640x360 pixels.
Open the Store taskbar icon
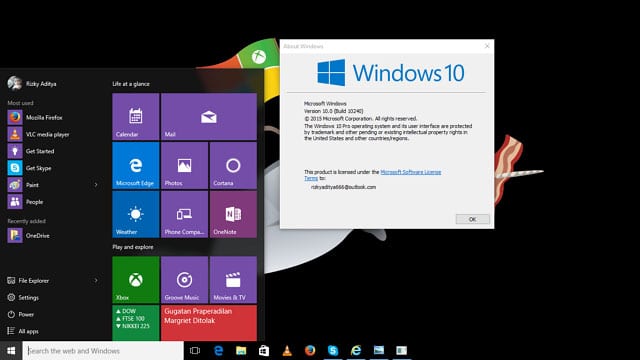click(x=264, y=351)
